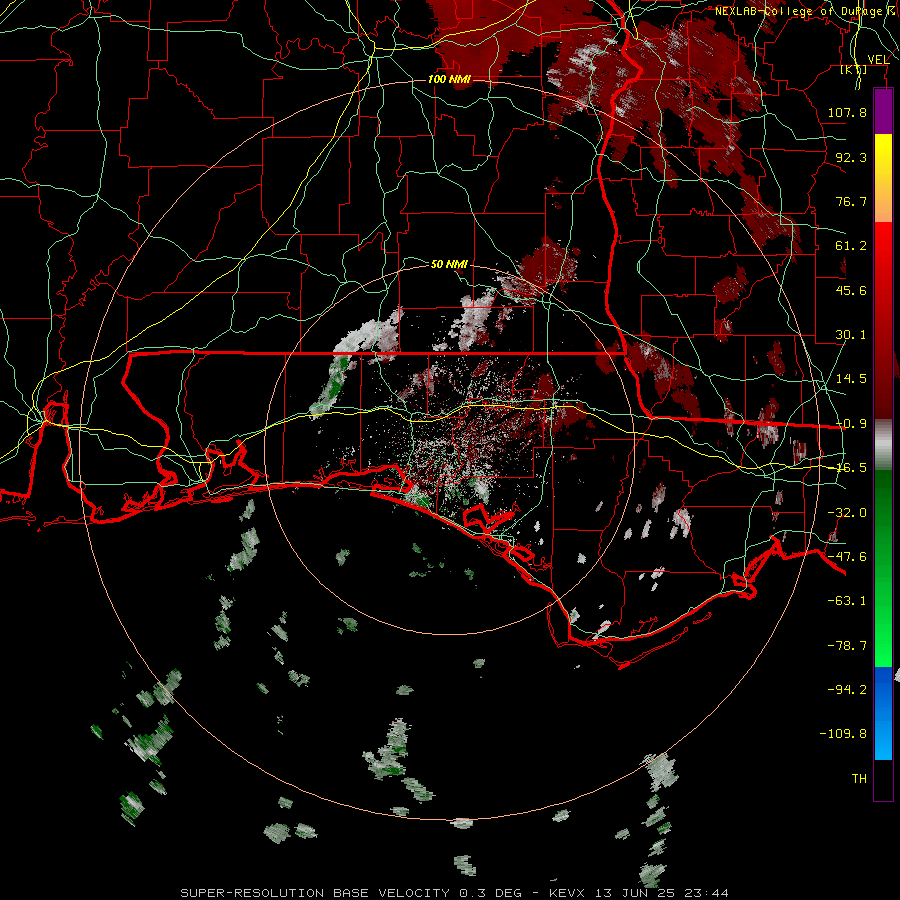Click the "[KT]" units label
Viewport: 900px width, 900px height.
(854, 70)
